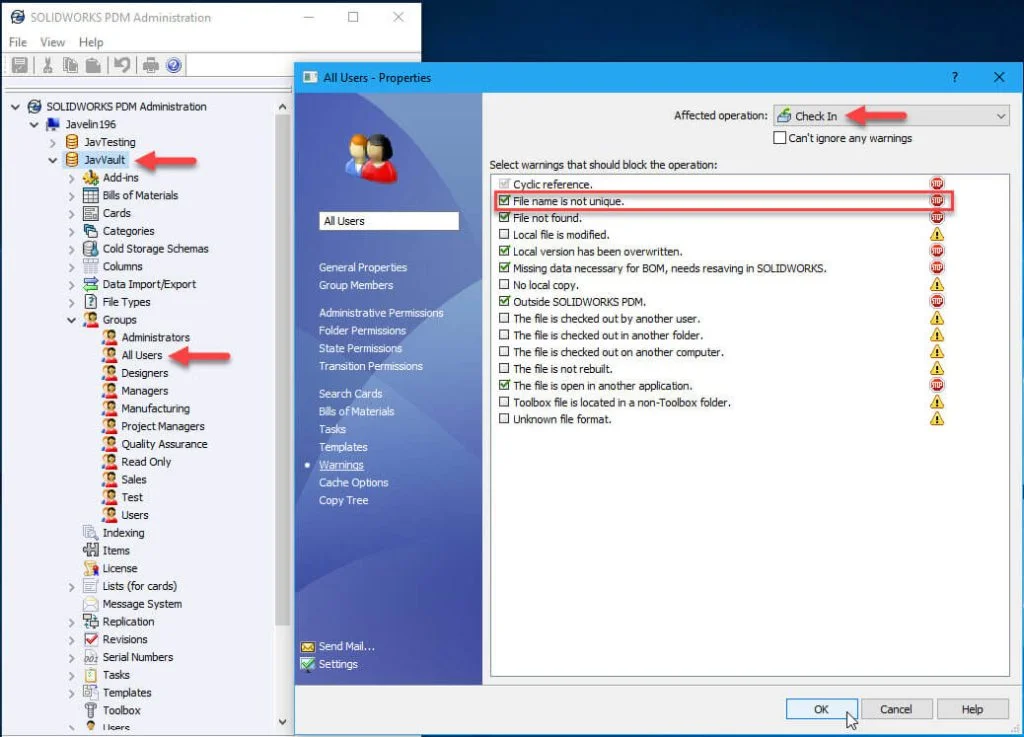Click OK to save warning settings
This screenshot has height=737, width=1024.
(x=821, y=709)
